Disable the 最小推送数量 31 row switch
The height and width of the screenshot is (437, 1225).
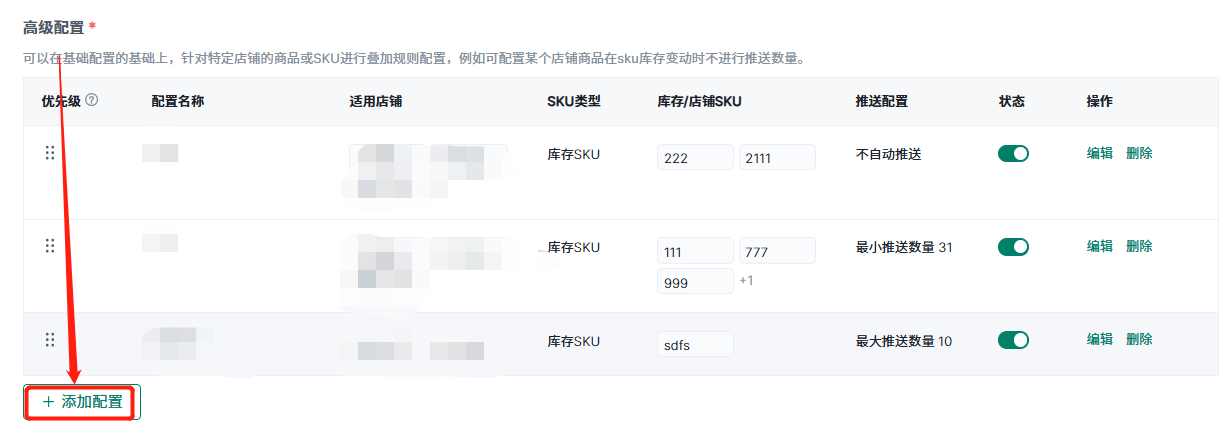(x=1013, y=247)
